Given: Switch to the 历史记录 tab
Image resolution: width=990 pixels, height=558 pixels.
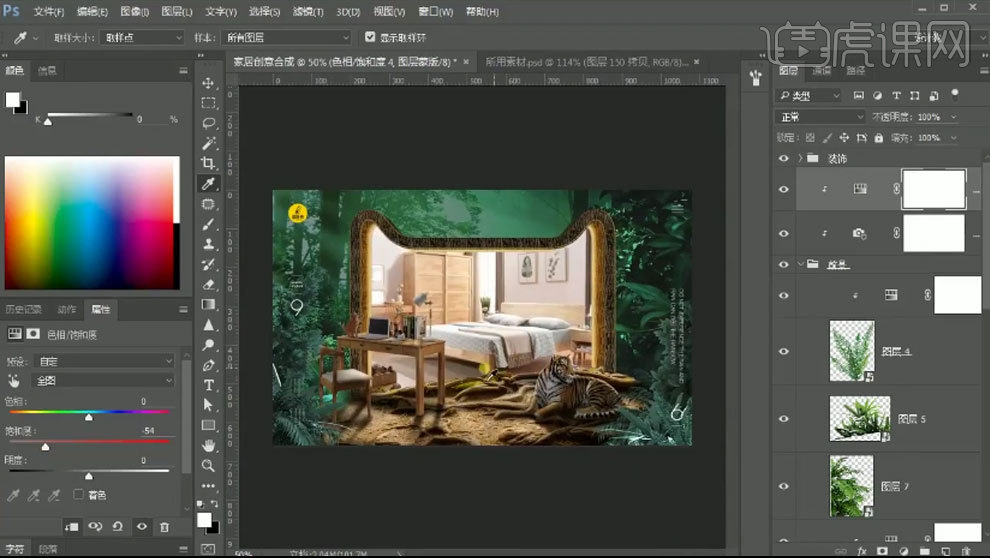Looking at the screenshot, I should tap(23, 309).
